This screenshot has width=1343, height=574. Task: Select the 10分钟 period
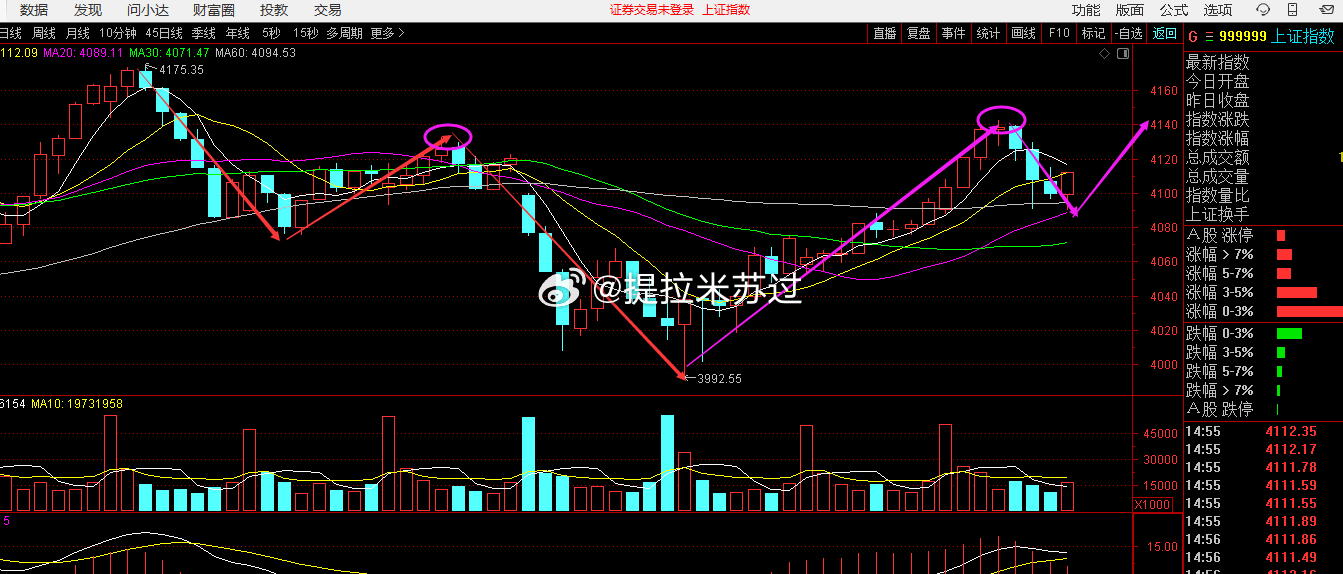pos(118,33)
